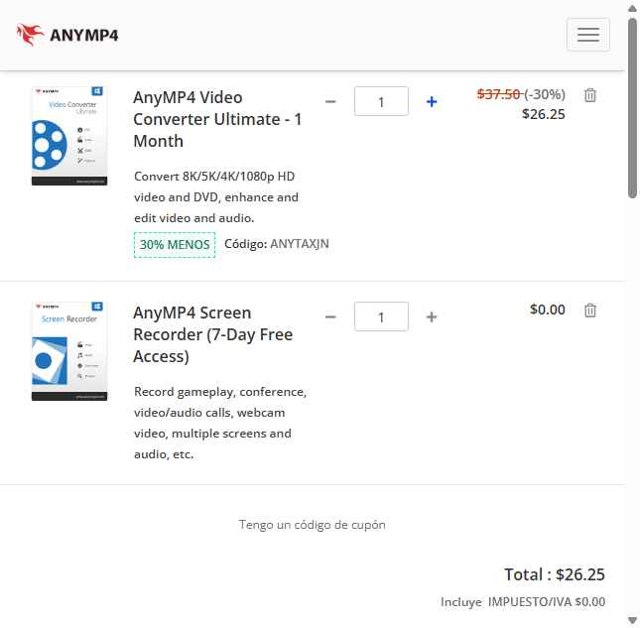The image size is (640, 628).
Task: Decrease Video Converter Ultimate quantity
Action: 330,101
